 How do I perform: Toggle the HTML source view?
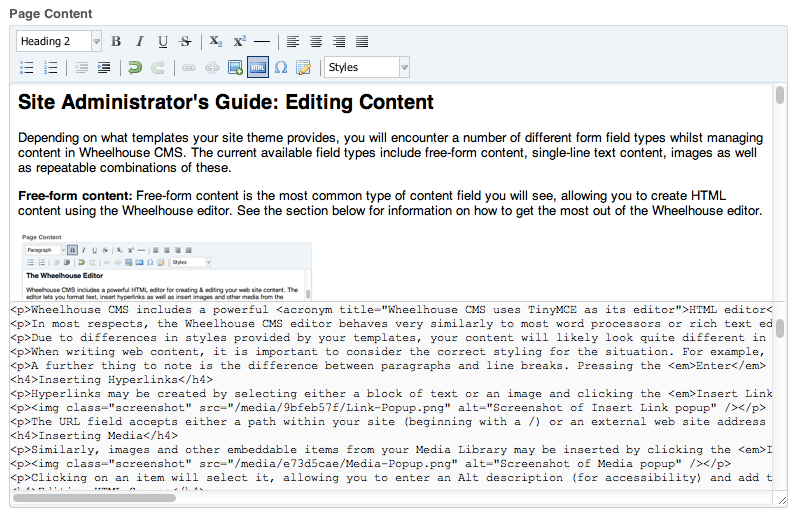258,67
